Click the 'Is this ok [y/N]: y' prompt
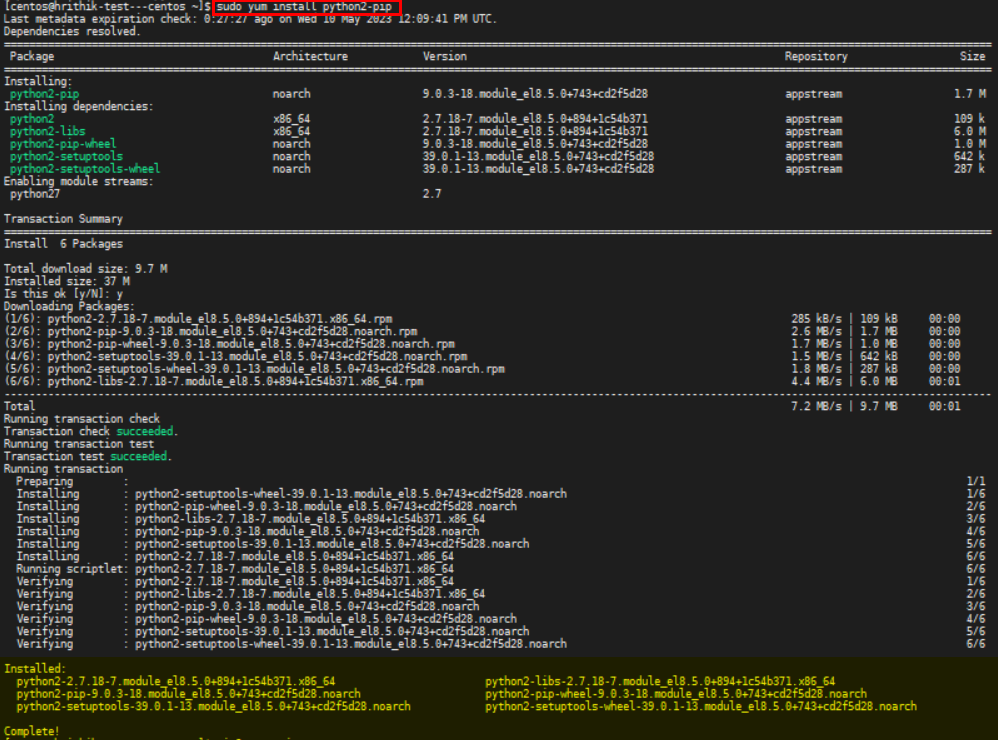This screenshot has width=998, height=740. [x=64, y=294]
